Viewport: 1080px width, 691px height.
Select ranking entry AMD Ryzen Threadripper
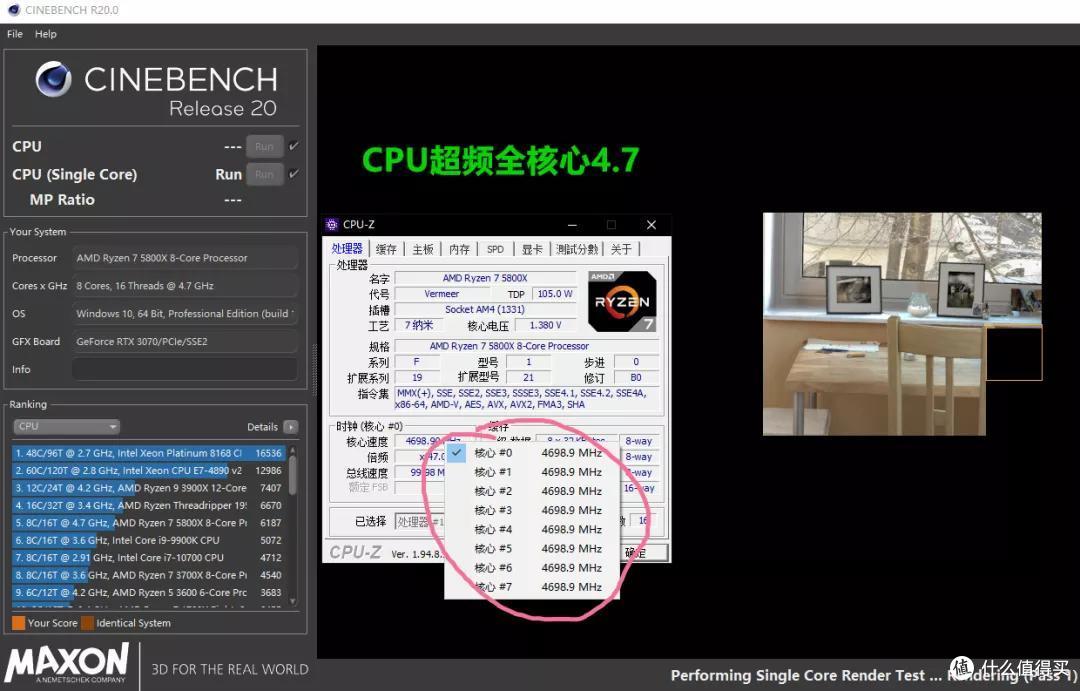pyautogui.click(x=149, y=505)
